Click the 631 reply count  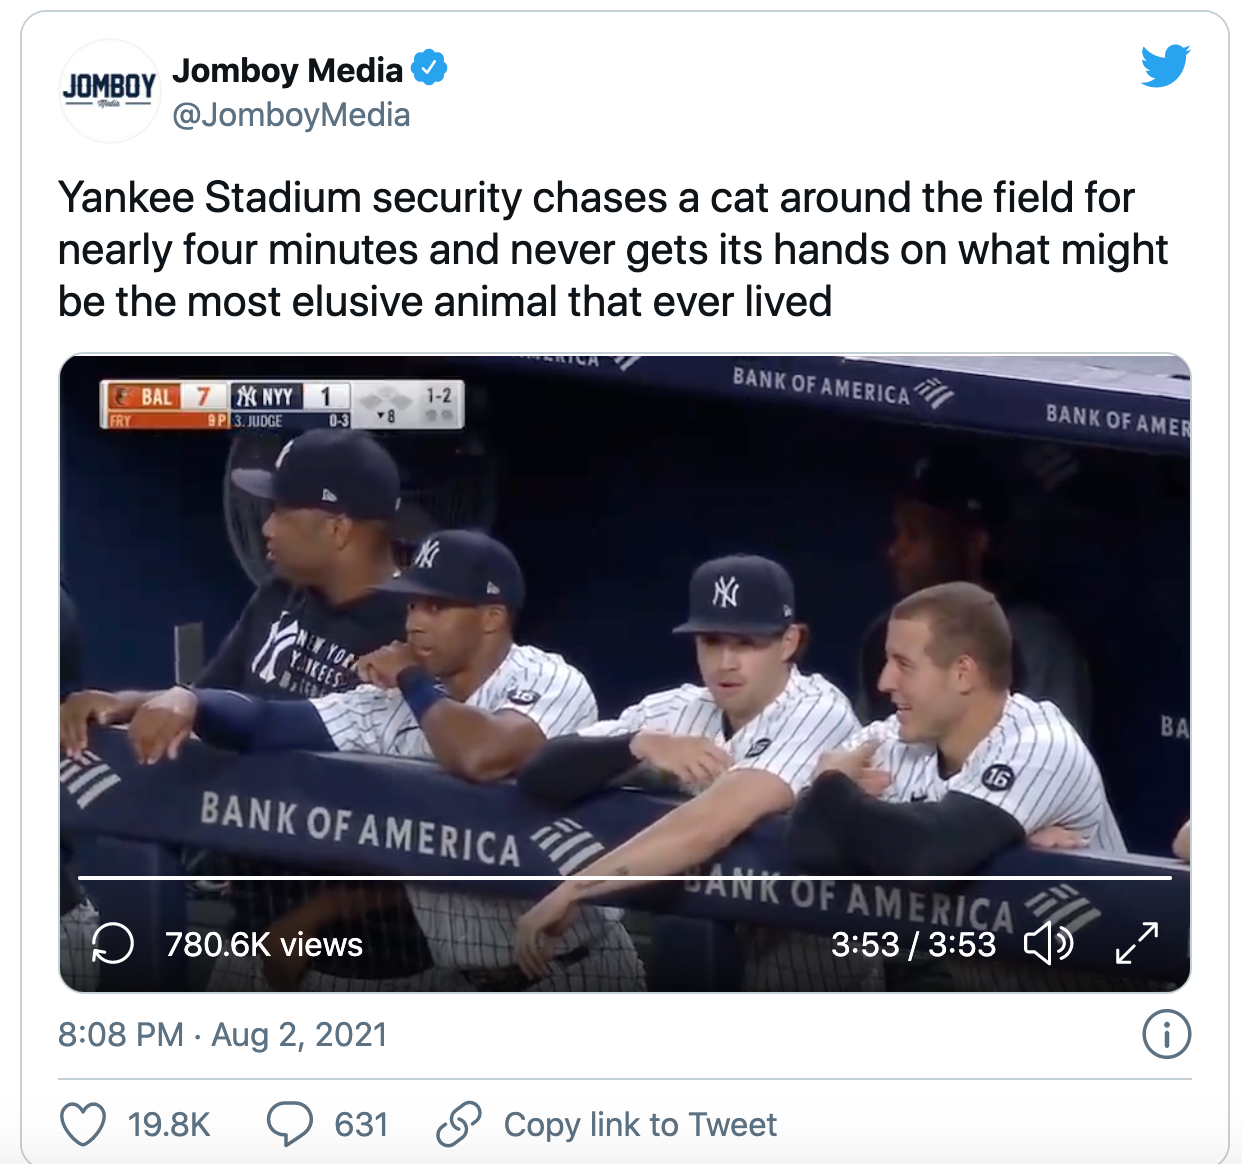click(362, 1124)
